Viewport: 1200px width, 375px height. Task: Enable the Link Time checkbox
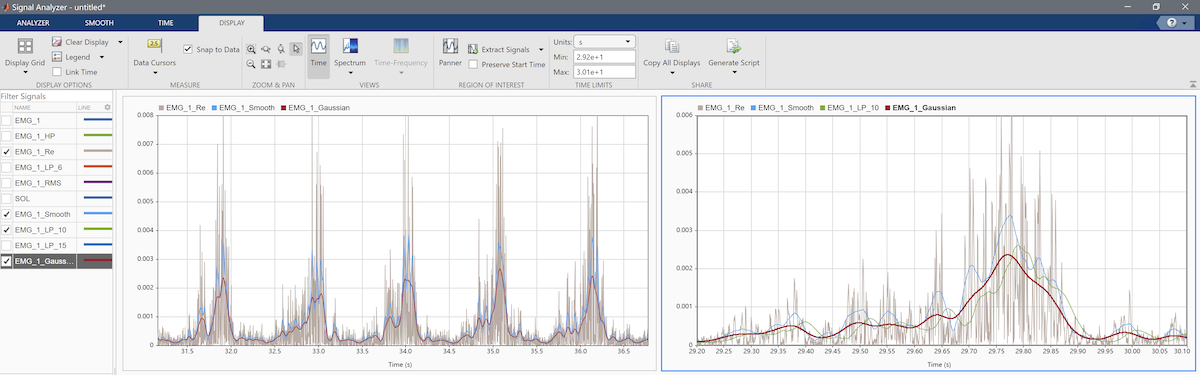click(58, 72)
